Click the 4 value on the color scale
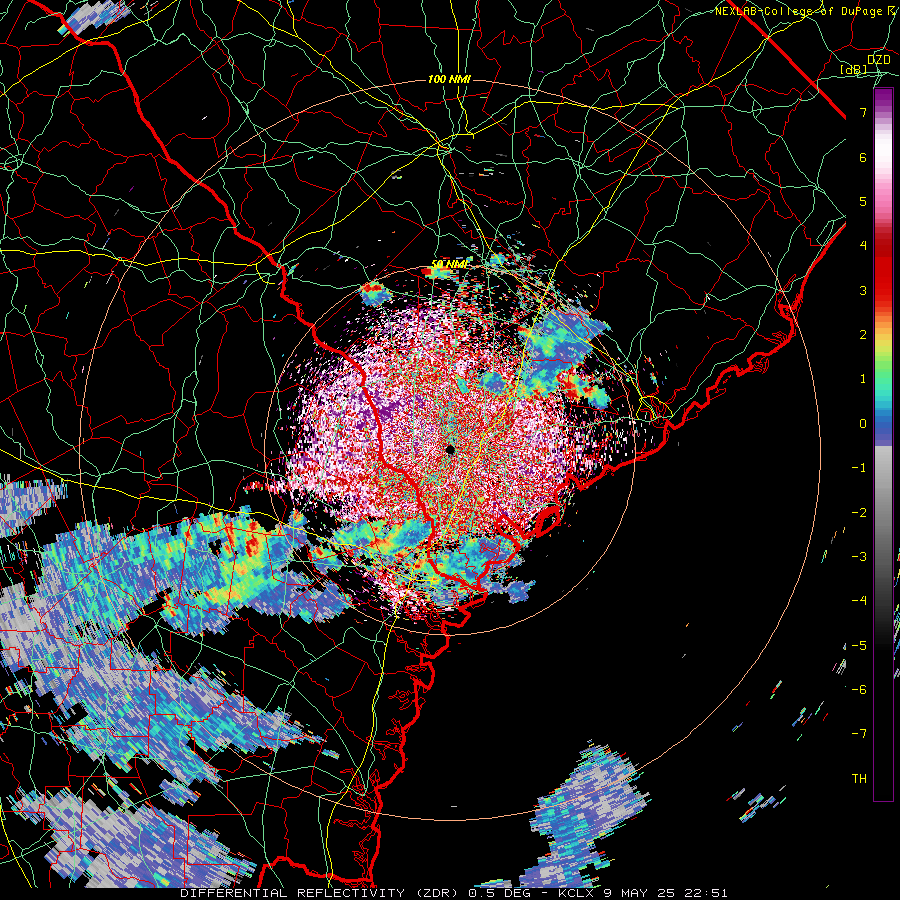Image resolution: width=900 pixels, height=900 pixels. [x=863, y=246]
